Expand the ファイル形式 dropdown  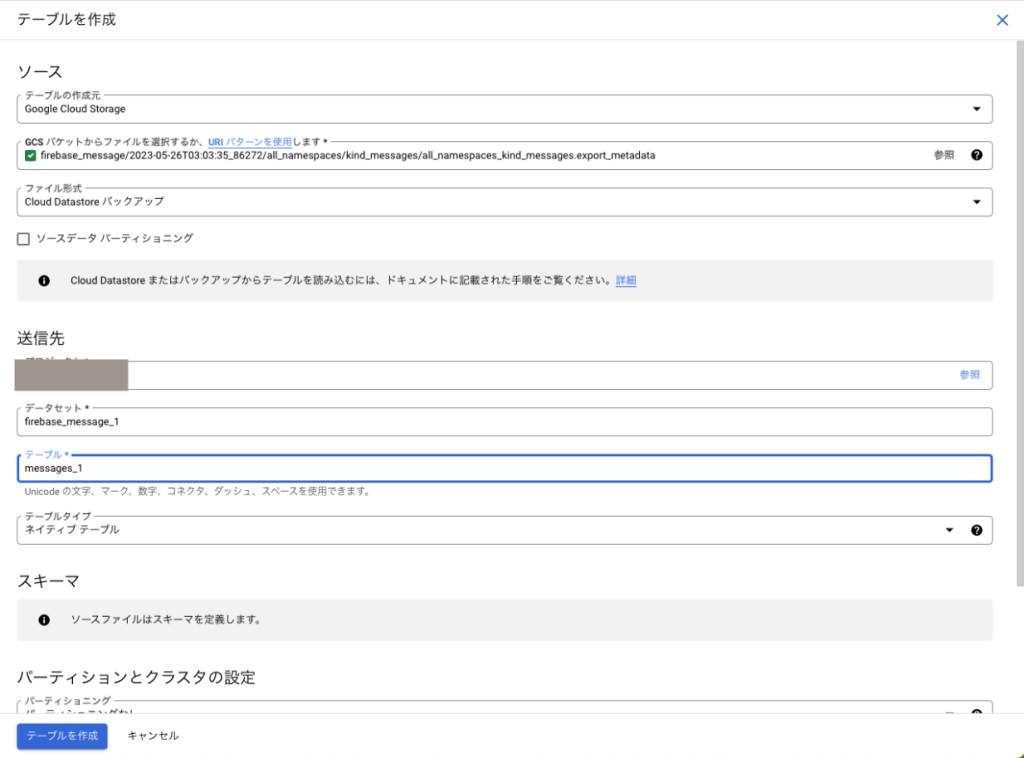pyautogui.click(x=976, y=202)
